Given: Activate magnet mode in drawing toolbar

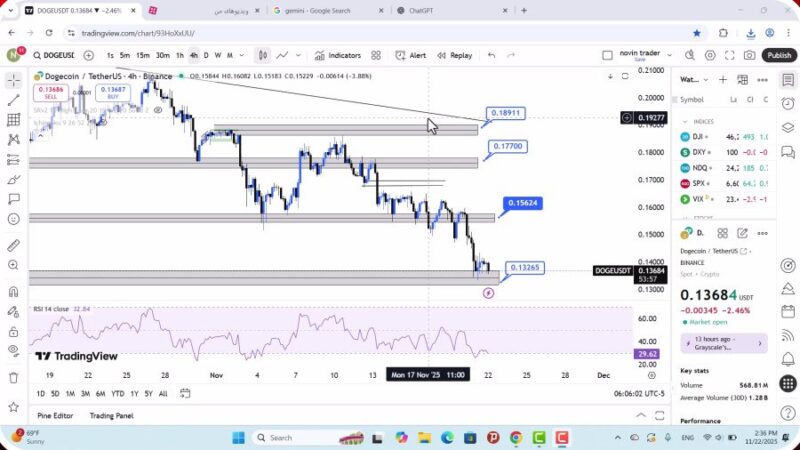Looking at the screenshot, I should click(13, 292).
